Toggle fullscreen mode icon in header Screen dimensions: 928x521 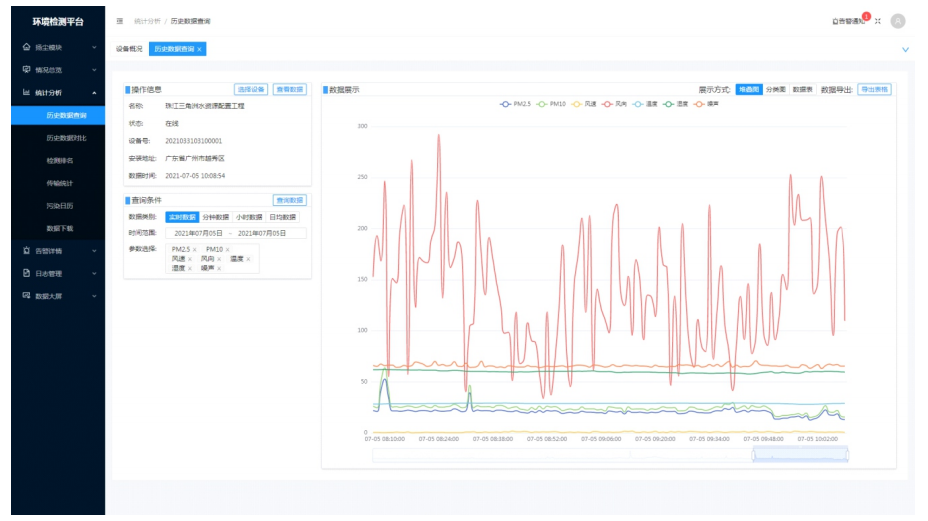coord(878,21)
